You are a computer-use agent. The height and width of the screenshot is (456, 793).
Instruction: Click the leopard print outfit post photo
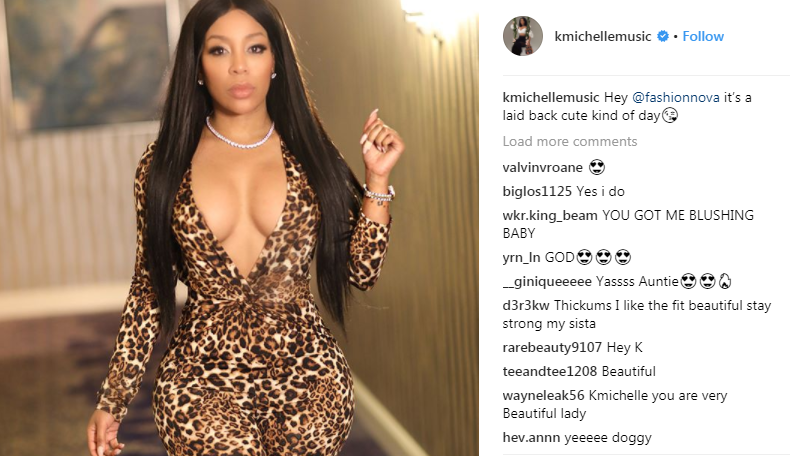click(x=239, y=228)
